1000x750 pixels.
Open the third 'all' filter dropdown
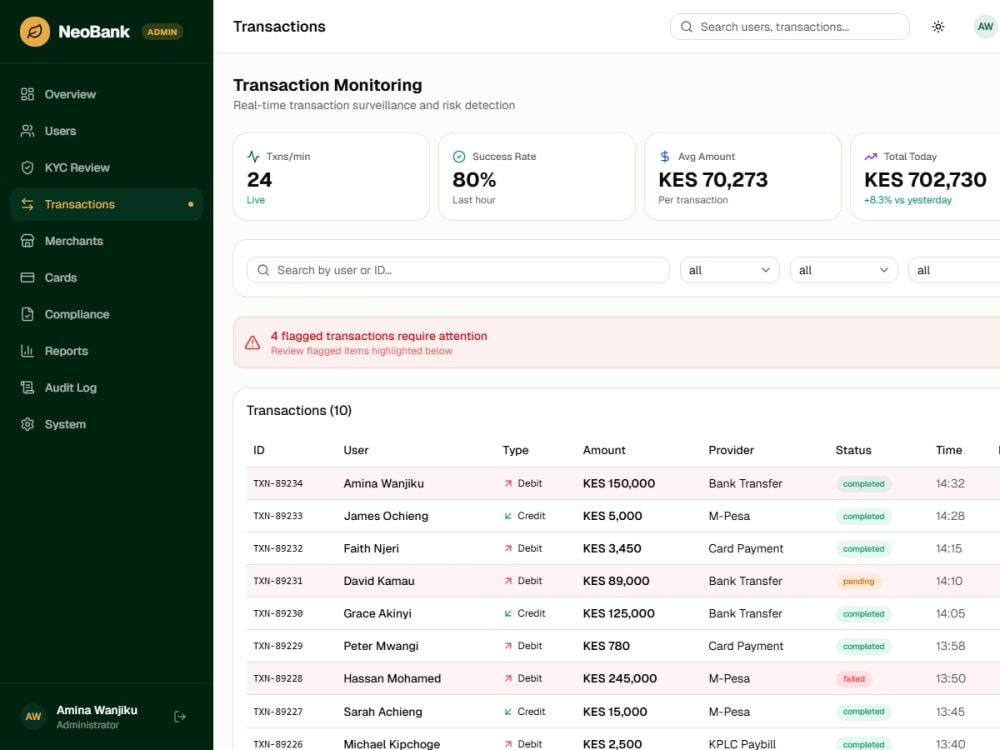[x=954, y=270]
